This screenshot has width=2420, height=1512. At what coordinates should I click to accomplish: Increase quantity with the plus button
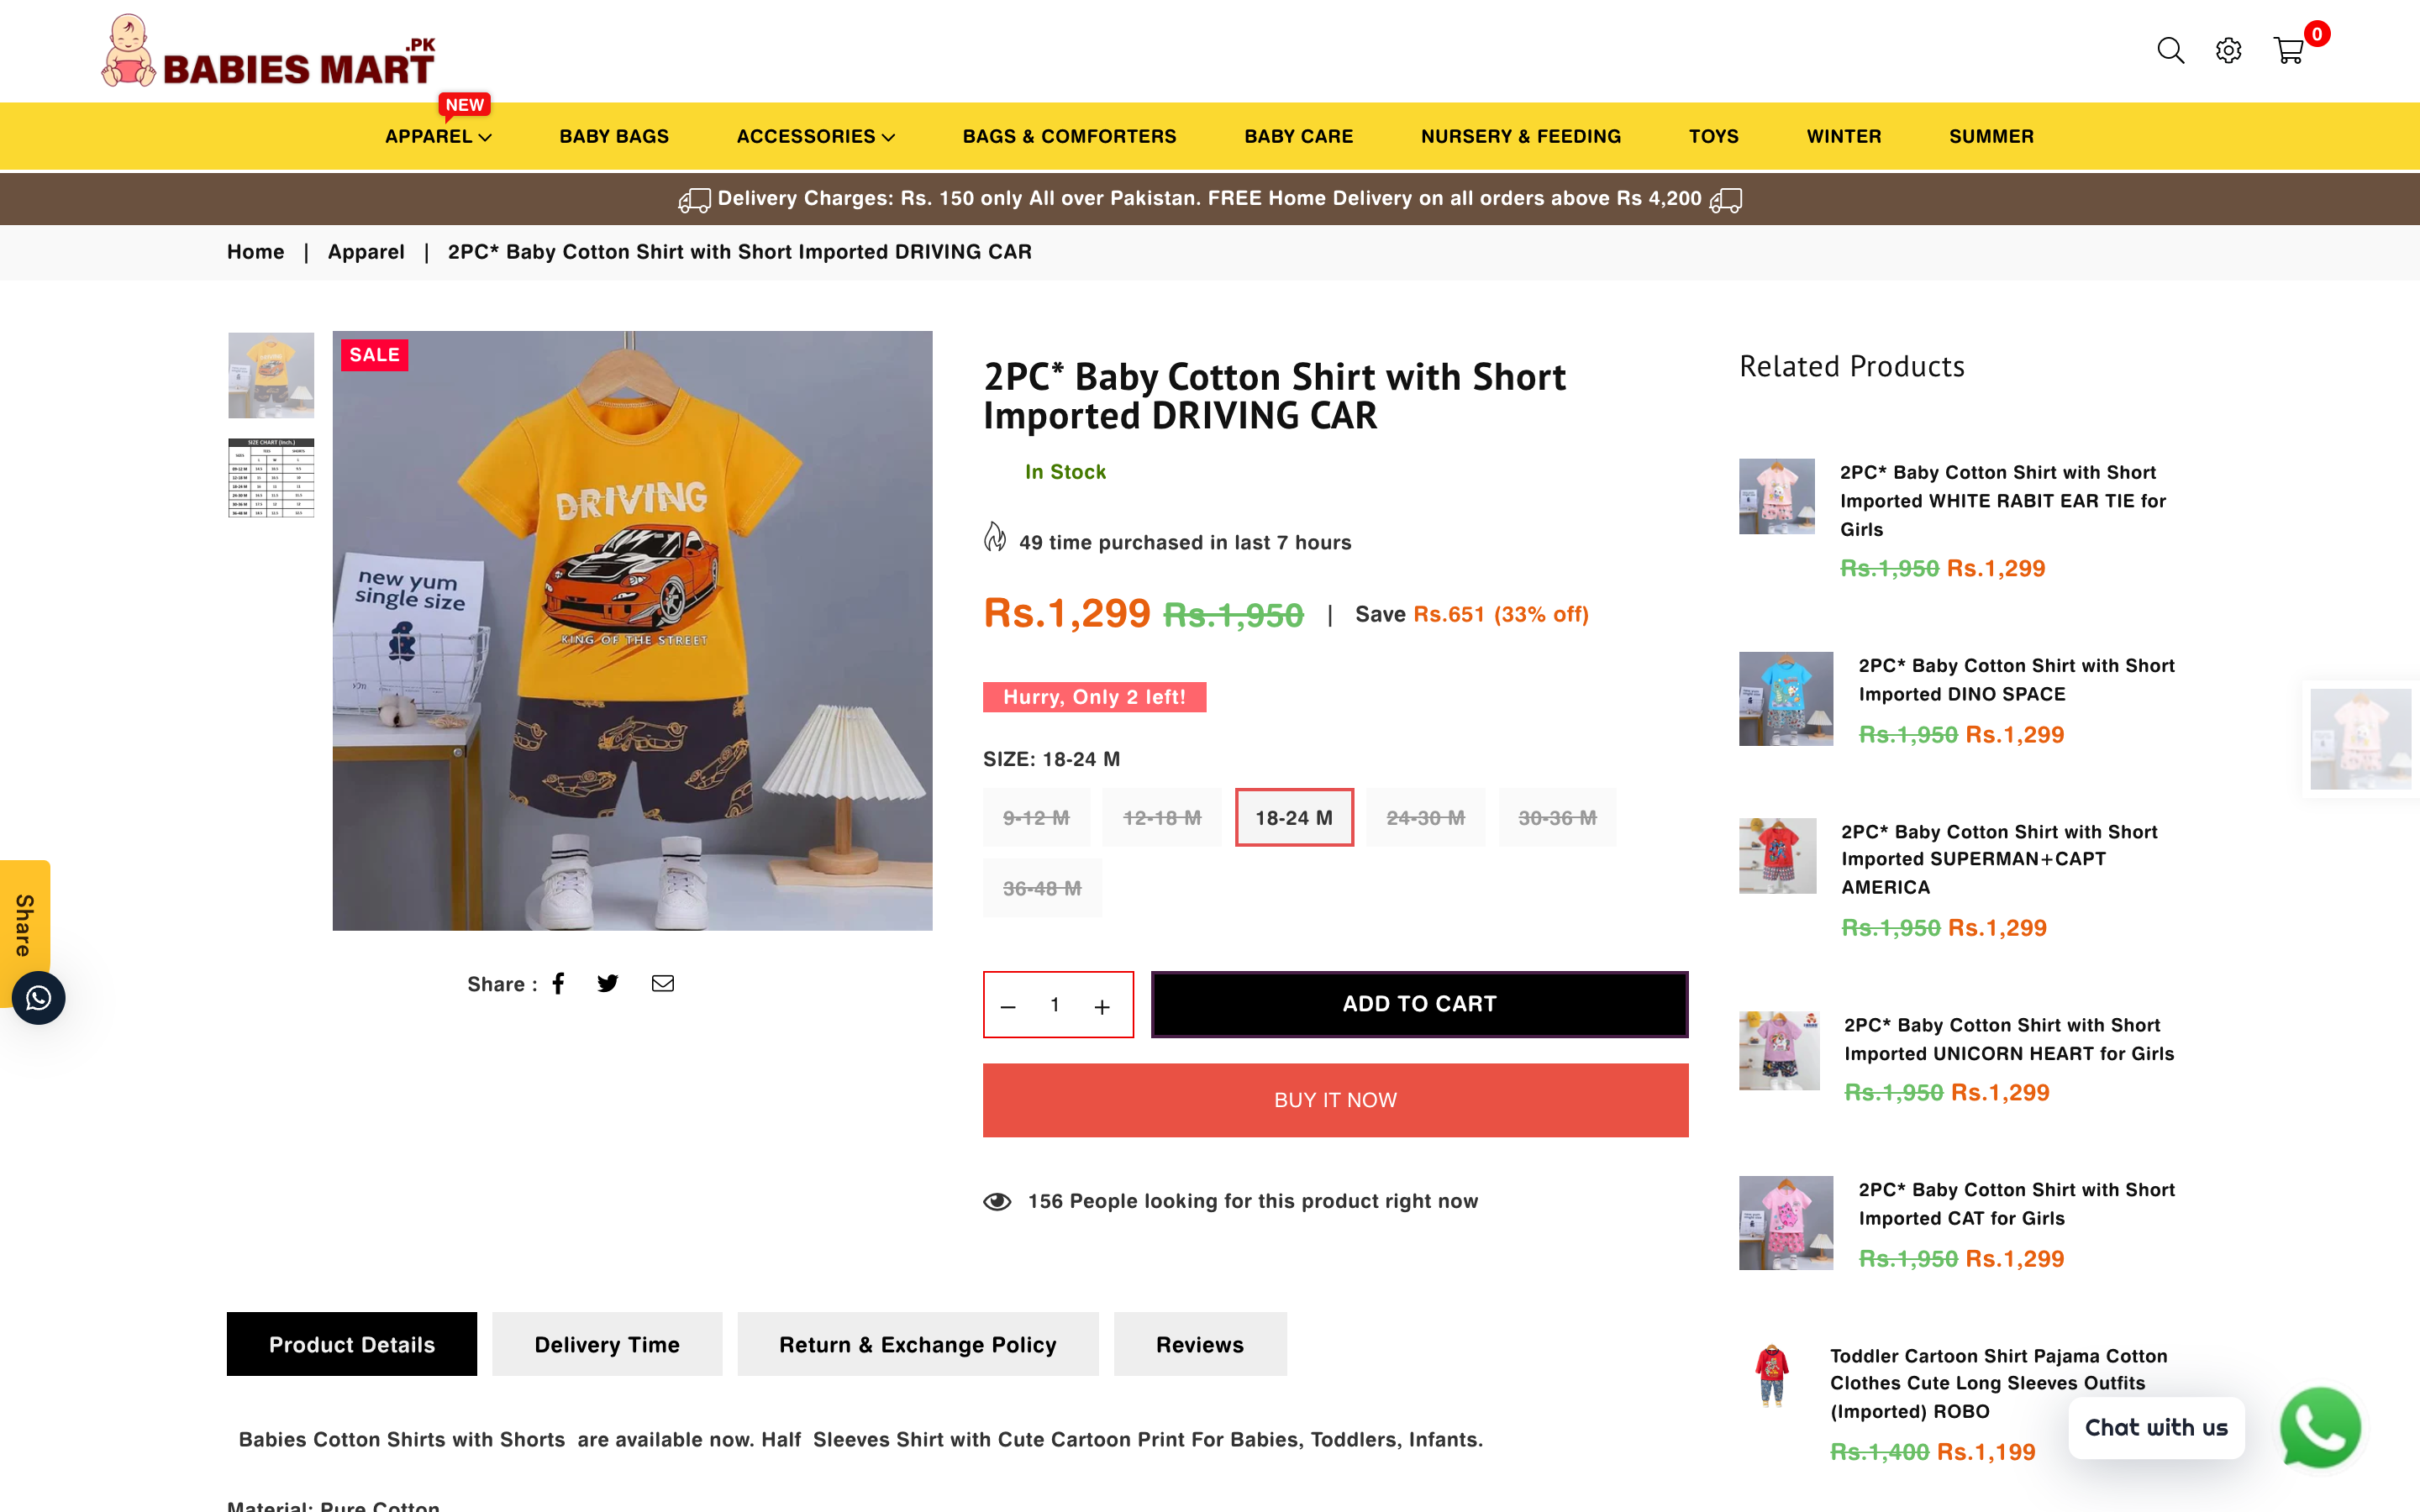pos(1102,1006)
